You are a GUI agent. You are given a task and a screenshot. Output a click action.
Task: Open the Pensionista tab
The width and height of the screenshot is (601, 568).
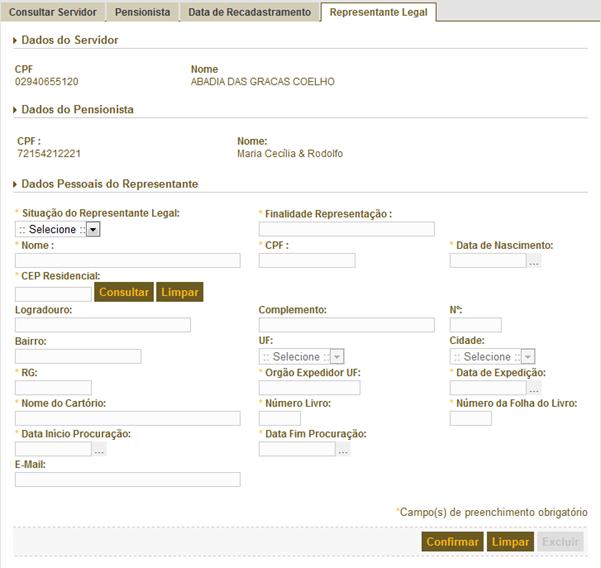click(x=143, y=12)
